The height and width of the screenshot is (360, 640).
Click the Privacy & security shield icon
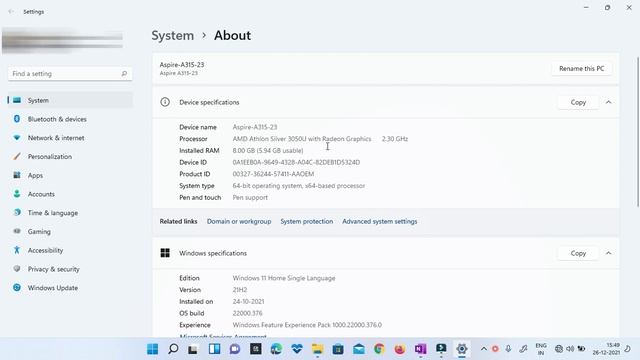pos(17,269)
